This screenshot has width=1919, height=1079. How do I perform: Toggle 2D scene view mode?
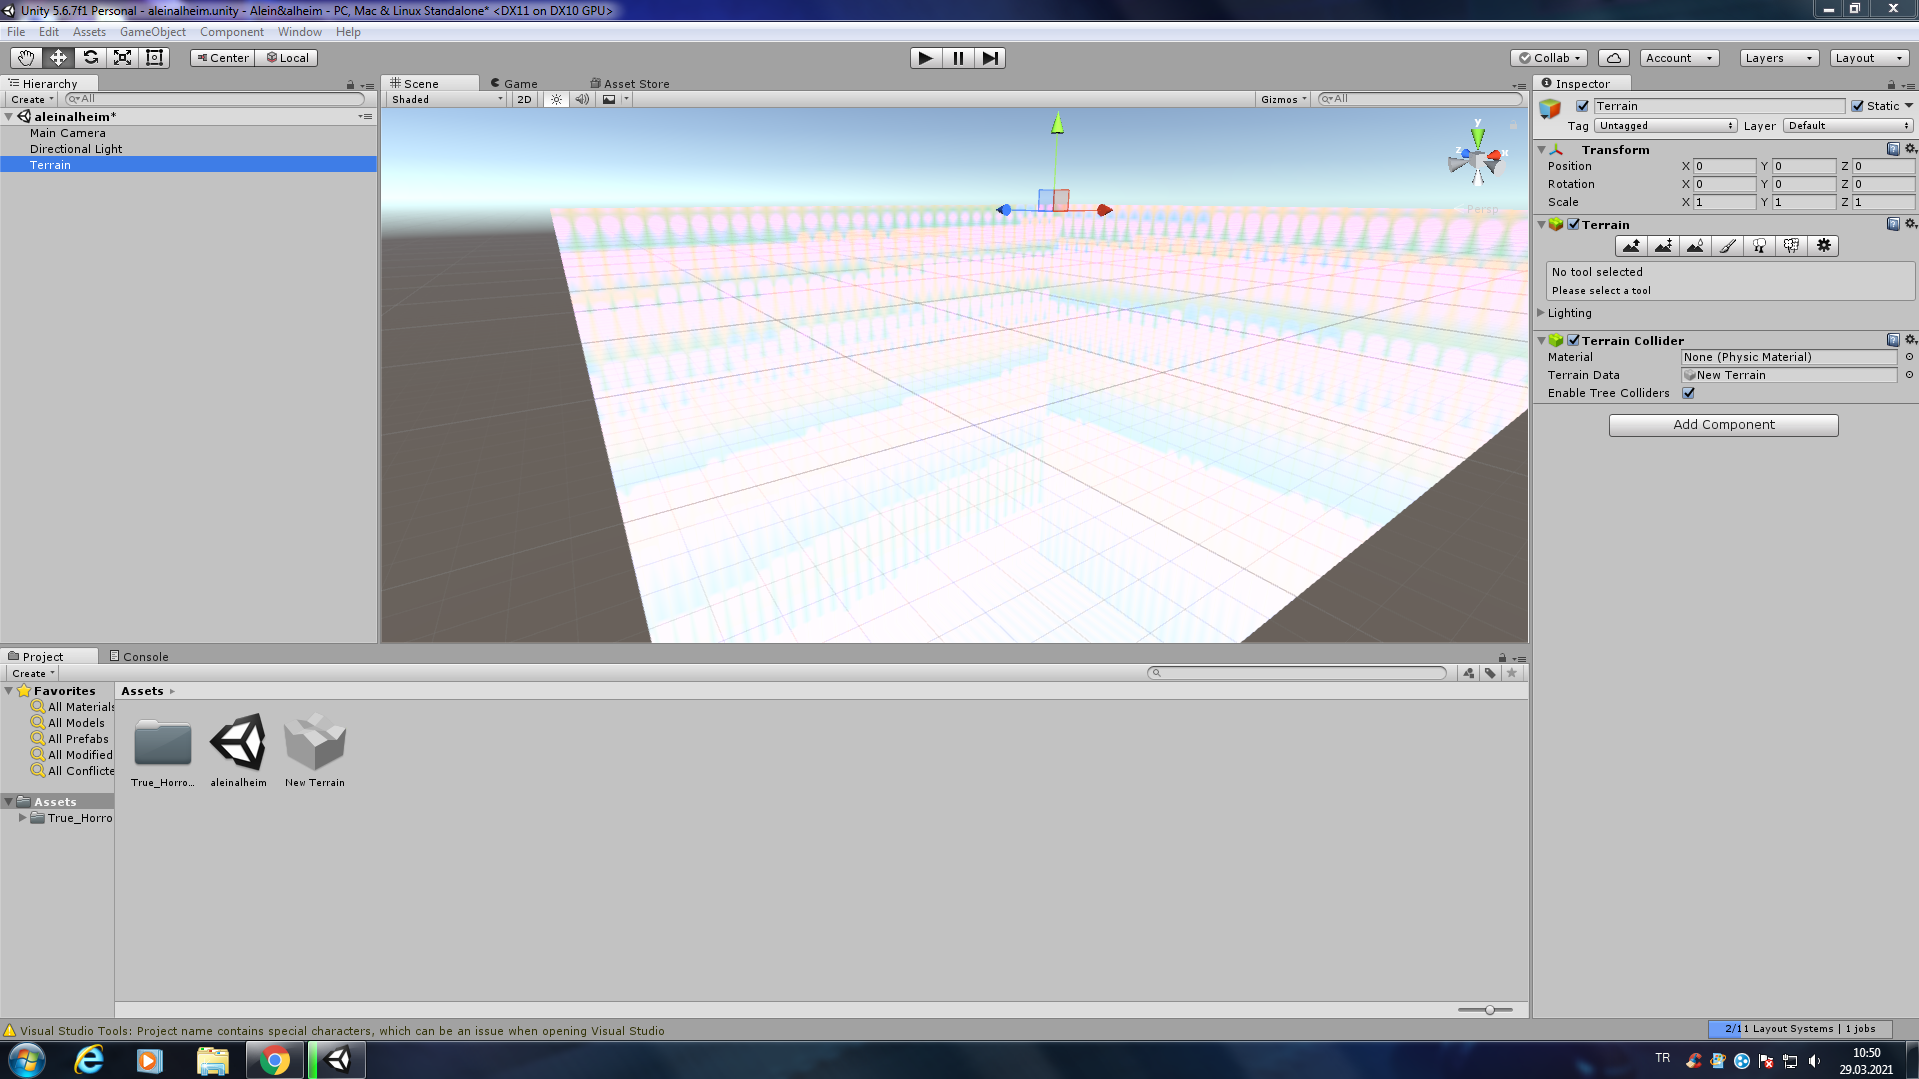click(524, 99)
